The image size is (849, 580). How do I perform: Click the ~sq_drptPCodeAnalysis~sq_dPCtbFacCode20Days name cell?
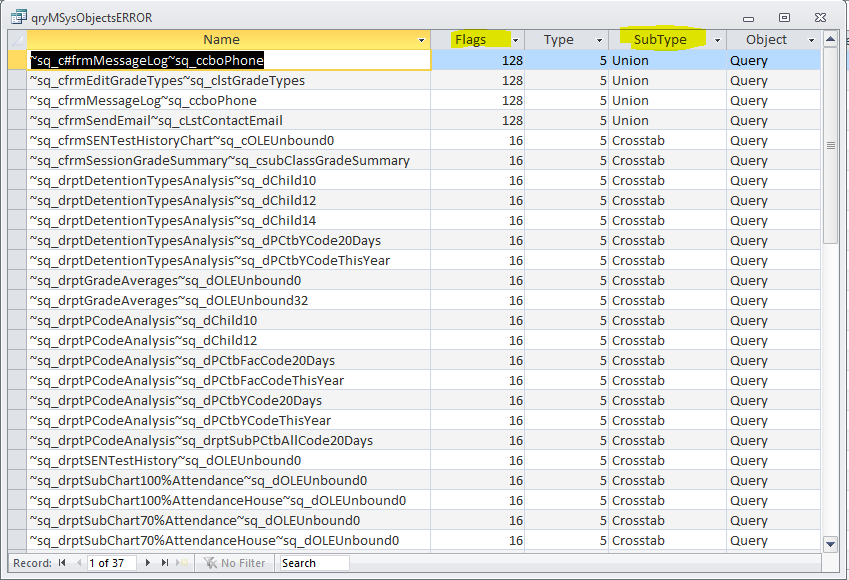pyautogui.click(x=228, y=361)
